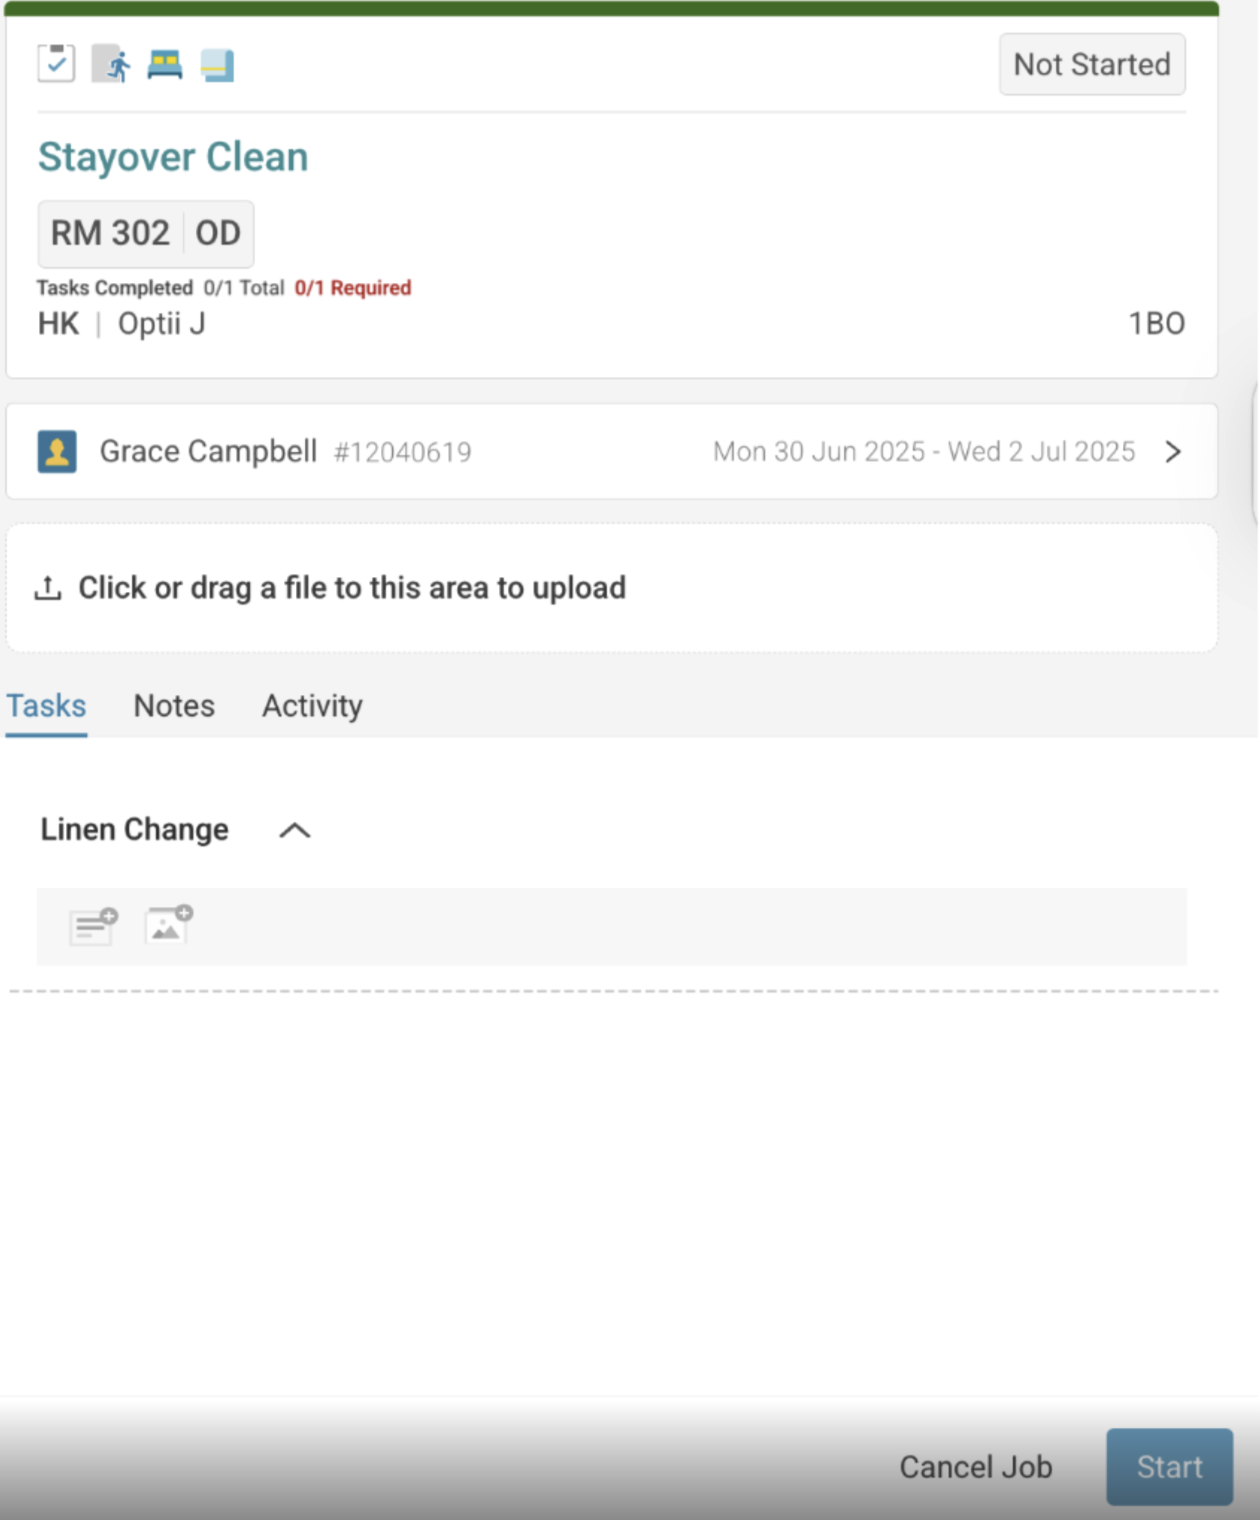1260x1520 pixels.
Task: Click the checklist clipboard icon
Action: (56, 63)
